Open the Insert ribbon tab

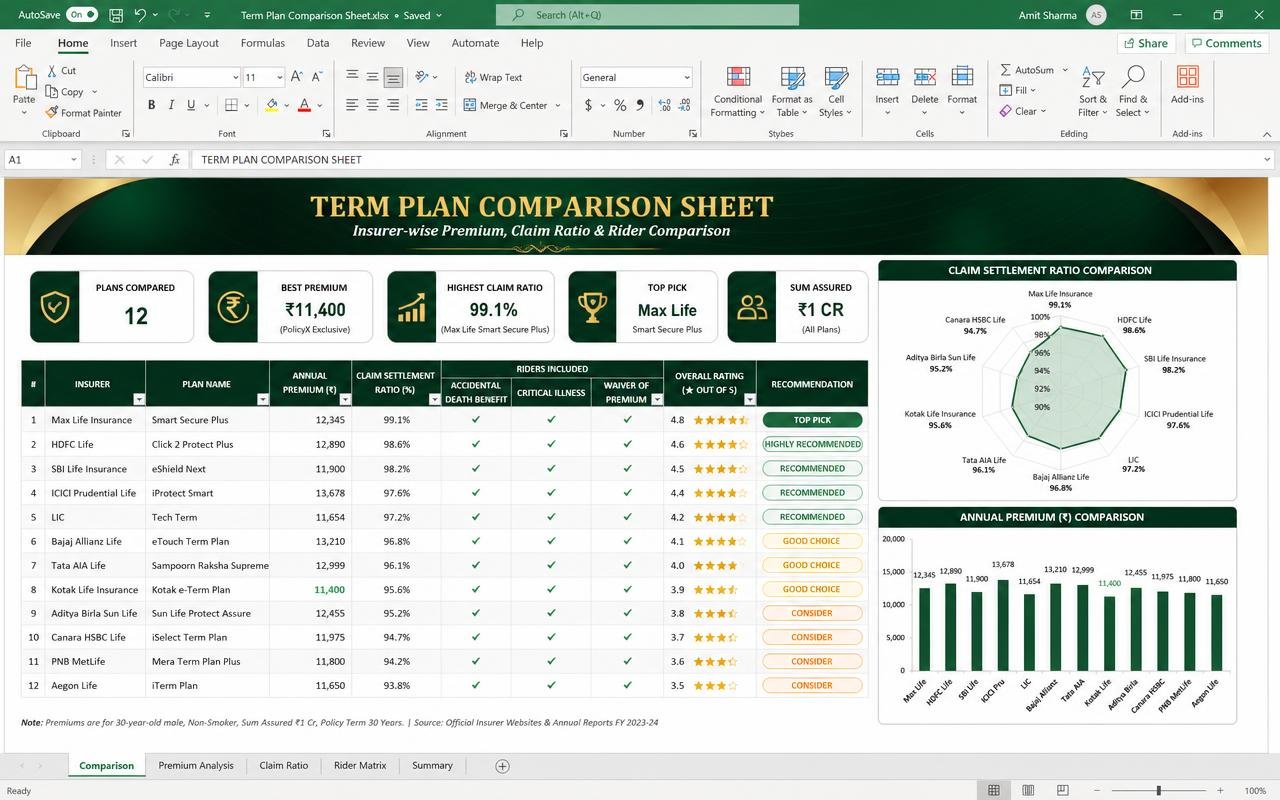123,43
